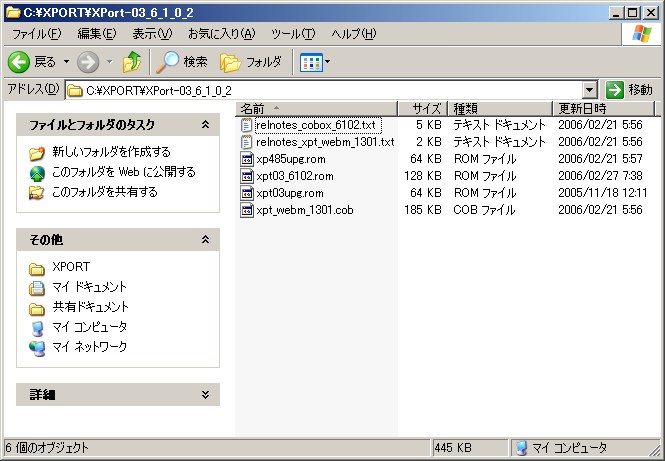Open the お気に入り(A) menu

click(221, 34)
